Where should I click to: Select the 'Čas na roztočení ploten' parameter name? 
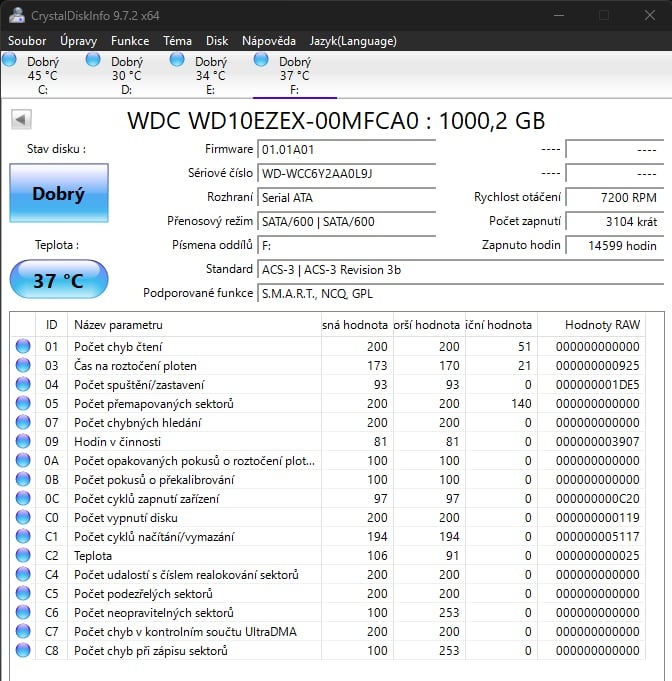coord(135,366)
